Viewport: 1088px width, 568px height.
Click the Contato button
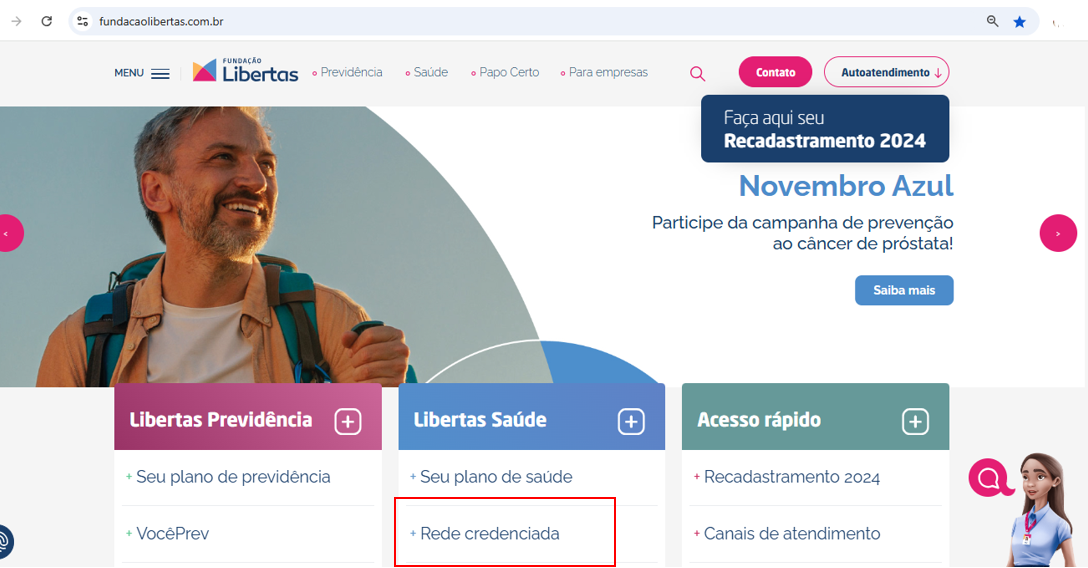775,72
